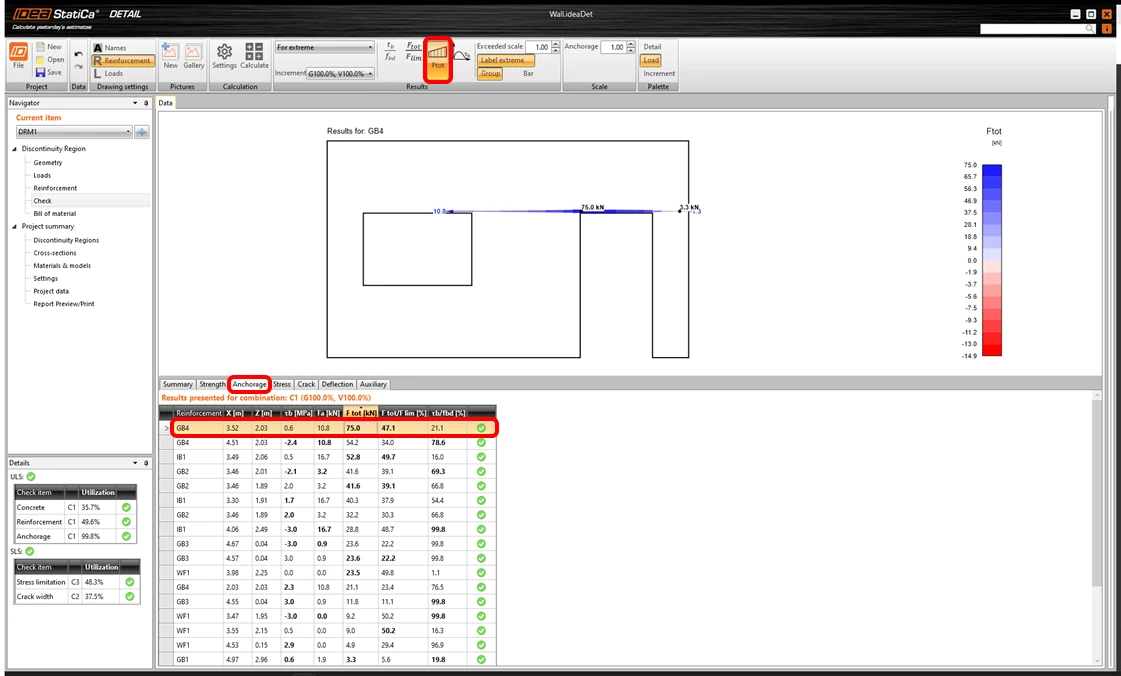Toggle the Label extreme option

tap(505, 60)
